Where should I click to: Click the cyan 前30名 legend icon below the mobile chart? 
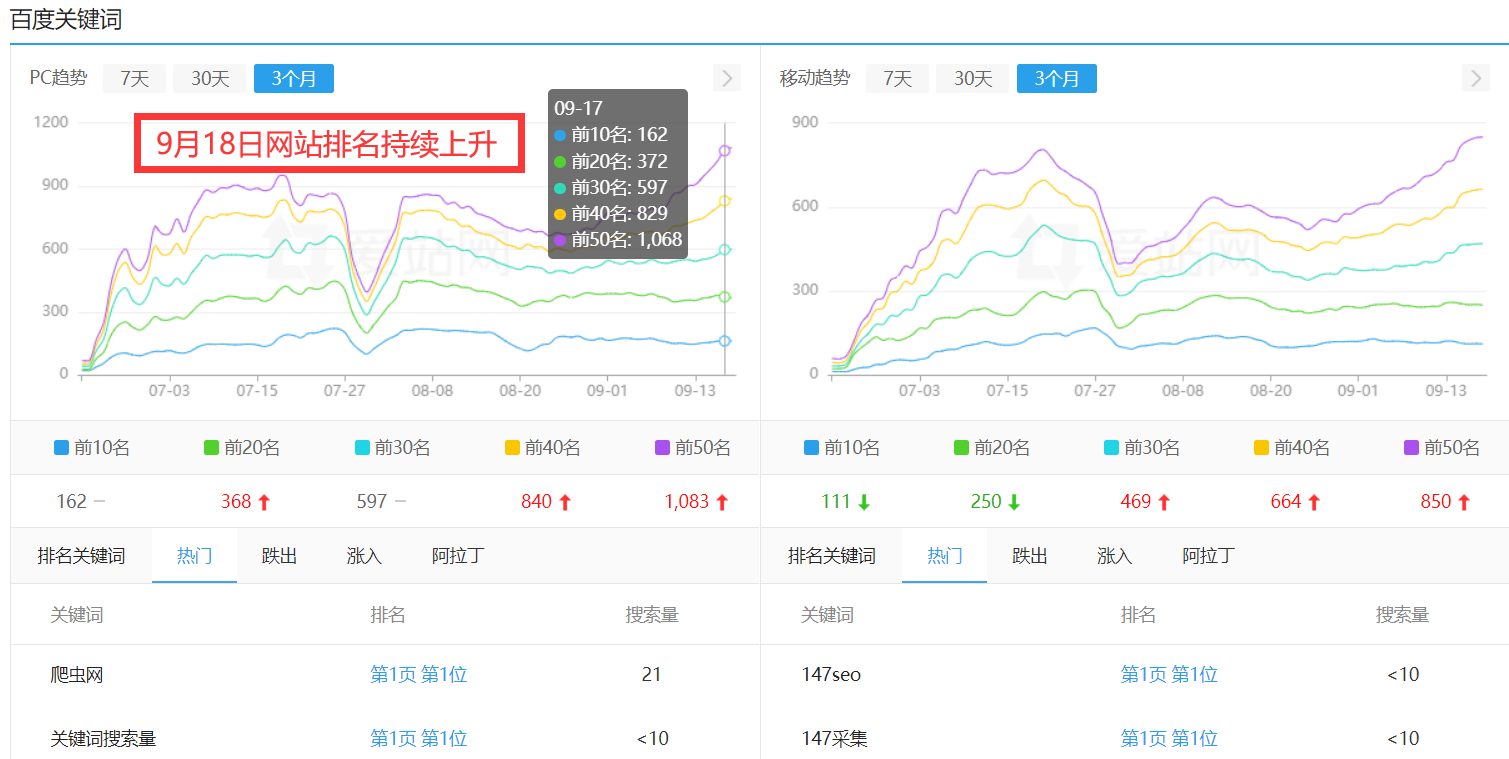point(1110,447)
